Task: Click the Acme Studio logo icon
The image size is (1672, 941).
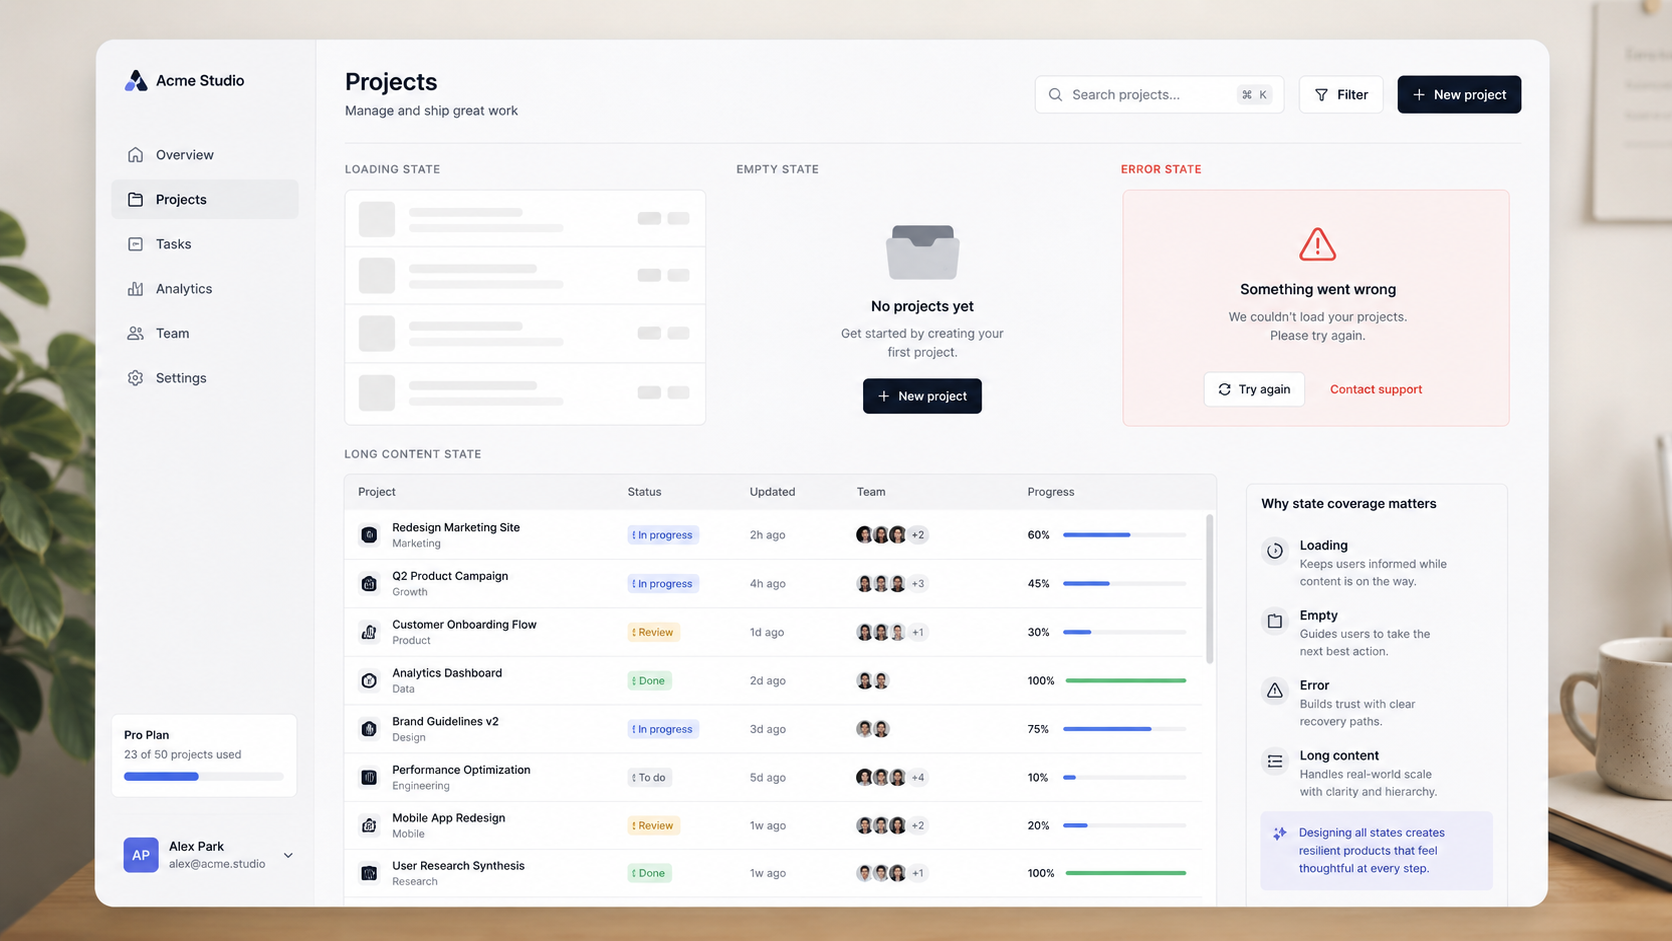Action: 136,81
